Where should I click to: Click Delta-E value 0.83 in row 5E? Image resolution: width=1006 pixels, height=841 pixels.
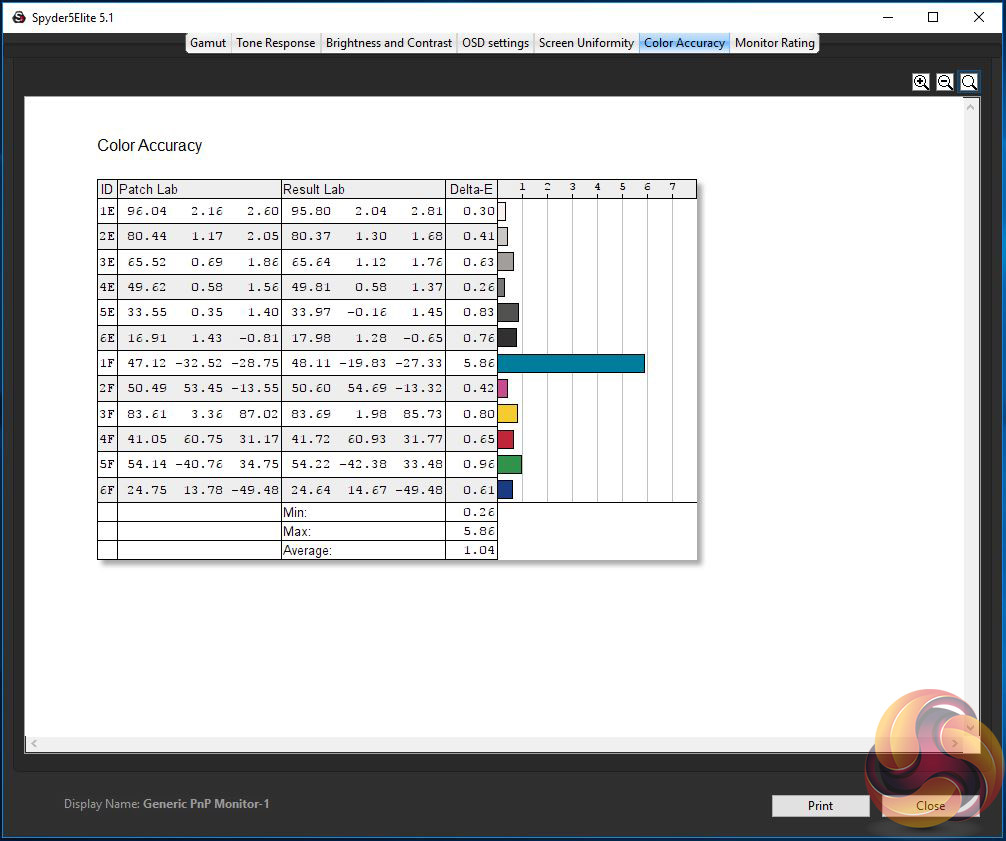point(479,312)
